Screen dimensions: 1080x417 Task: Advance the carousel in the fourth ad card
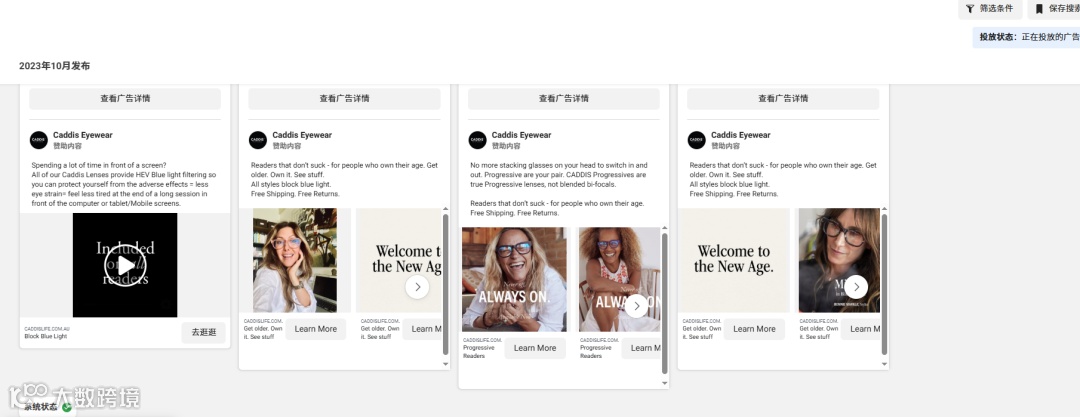pos(856,287)
